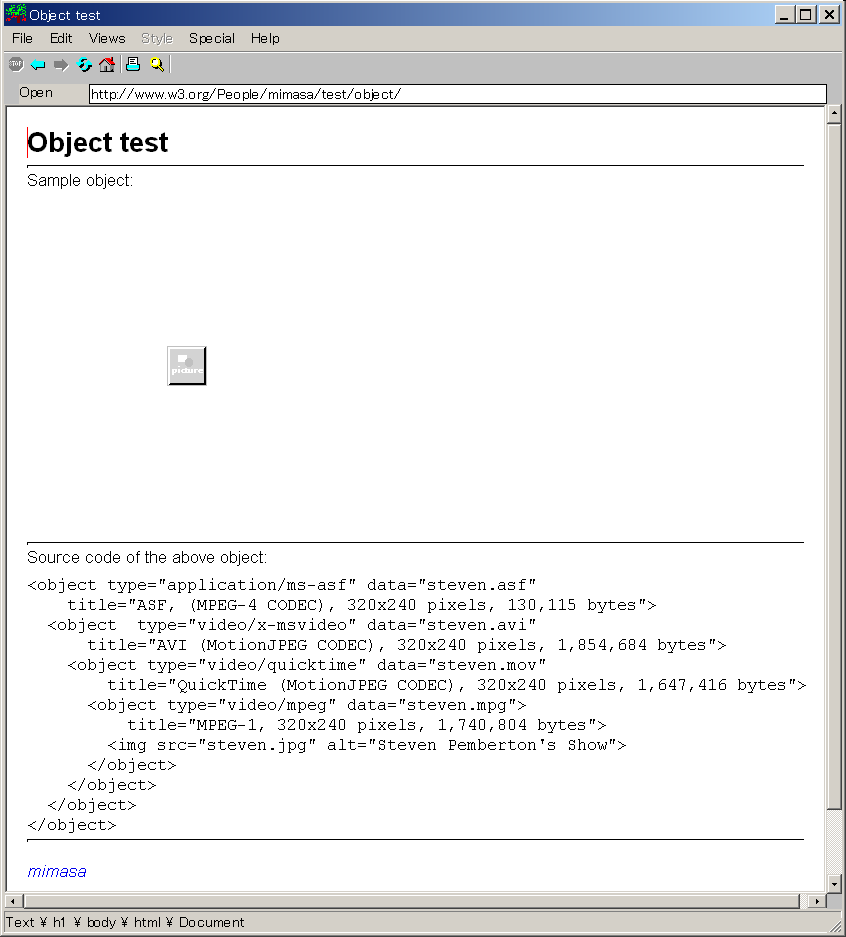Expand the Views menu

(107, 38)
